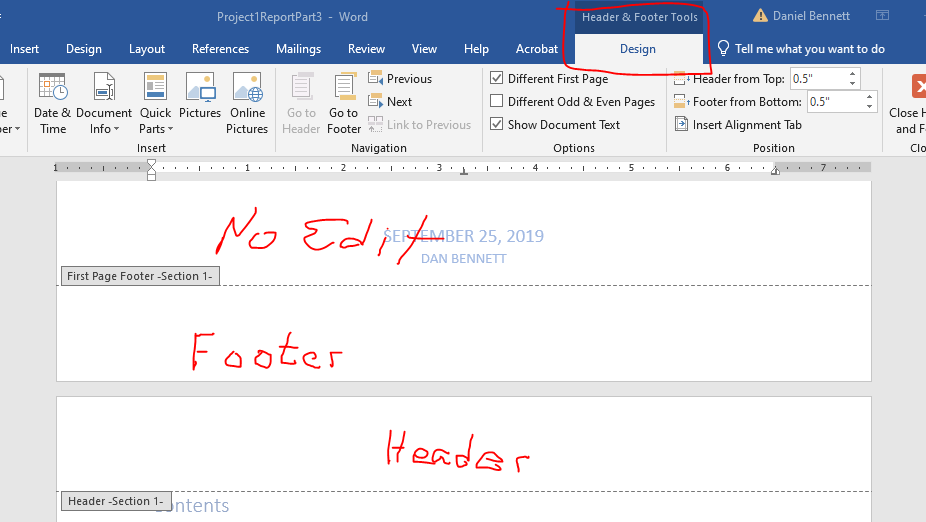Toggle Show Document Text checkbox
Viewport: 926px width, 522px height.
click(497, 125)
